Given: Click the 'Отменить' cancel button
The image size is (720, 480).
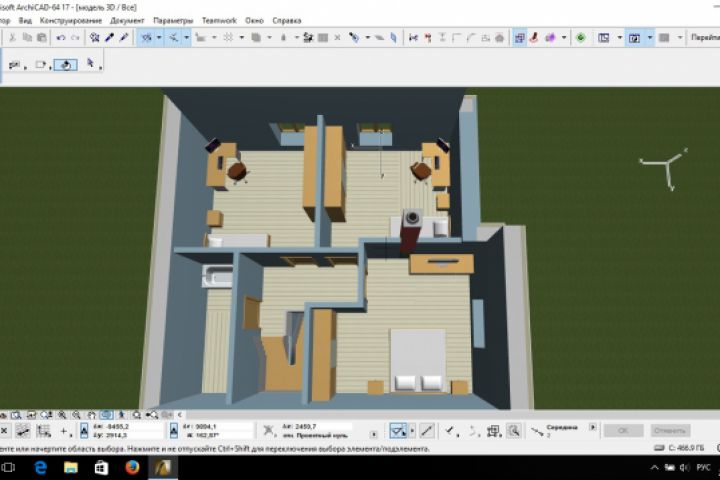Looking at the screenshot, I should pyautogui.click(x=670, y=430).
